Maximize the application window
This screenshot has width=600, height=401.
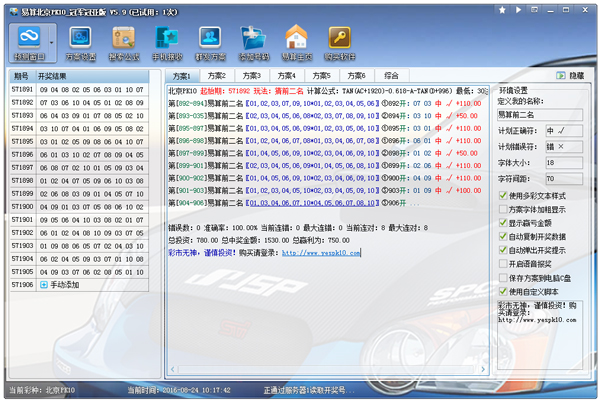(566, 10)
